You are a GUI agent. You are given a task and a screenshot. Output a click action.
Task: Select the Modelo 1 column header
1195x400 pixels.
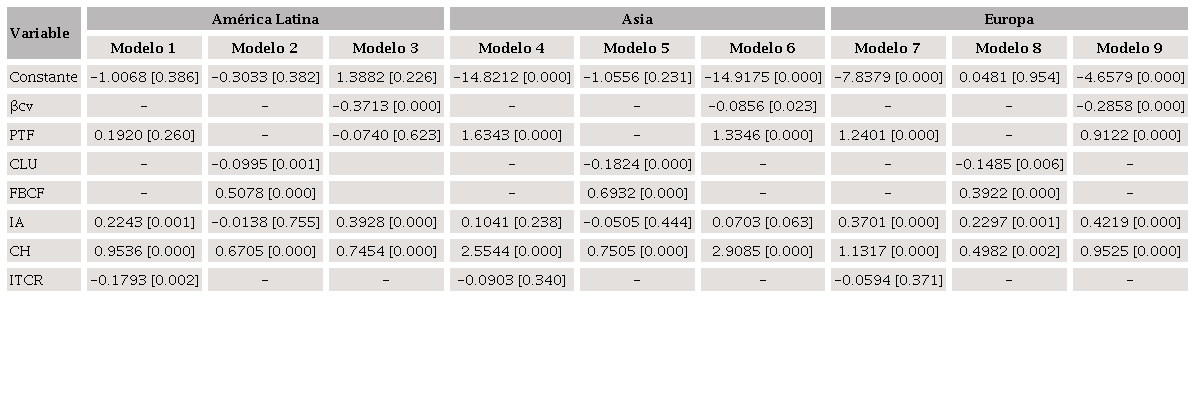(144, 48)
